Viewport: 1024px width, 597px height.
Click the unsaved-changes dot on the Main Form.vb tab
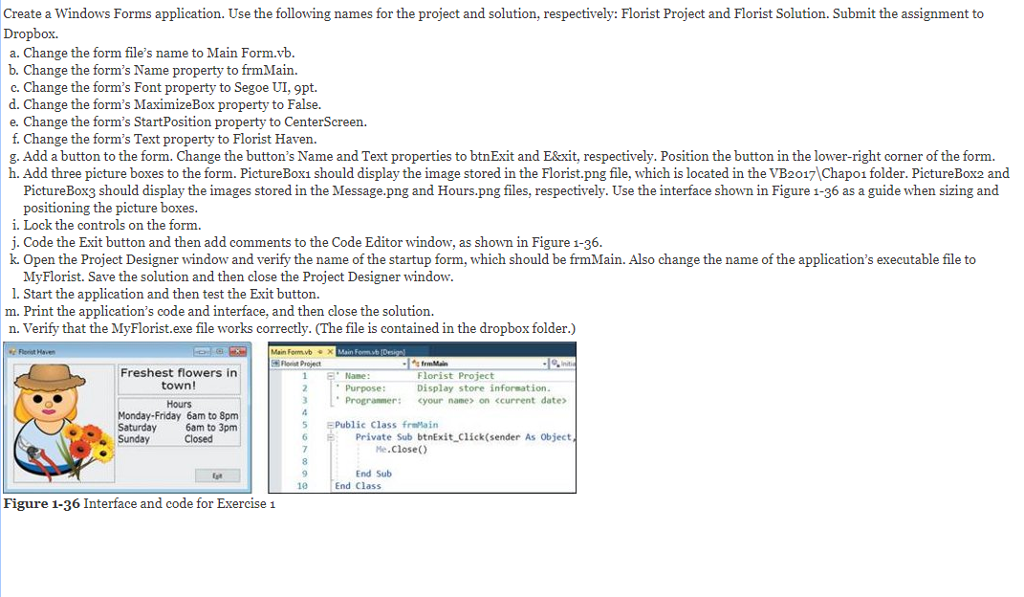point(320,351)
